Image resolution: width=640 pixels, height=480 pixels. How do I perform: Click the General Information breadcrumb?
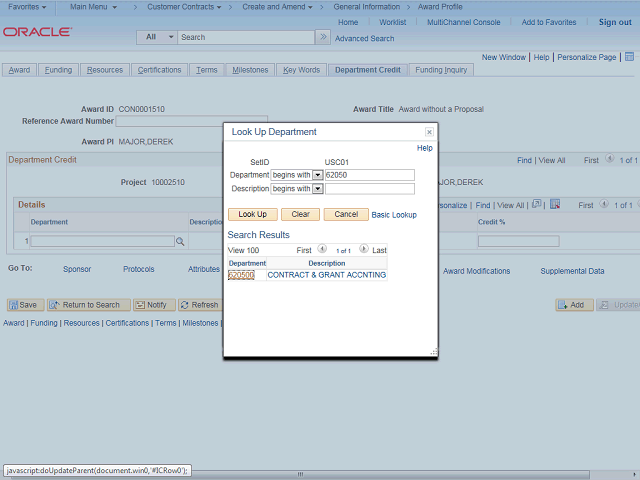click(x=367, y=7)
